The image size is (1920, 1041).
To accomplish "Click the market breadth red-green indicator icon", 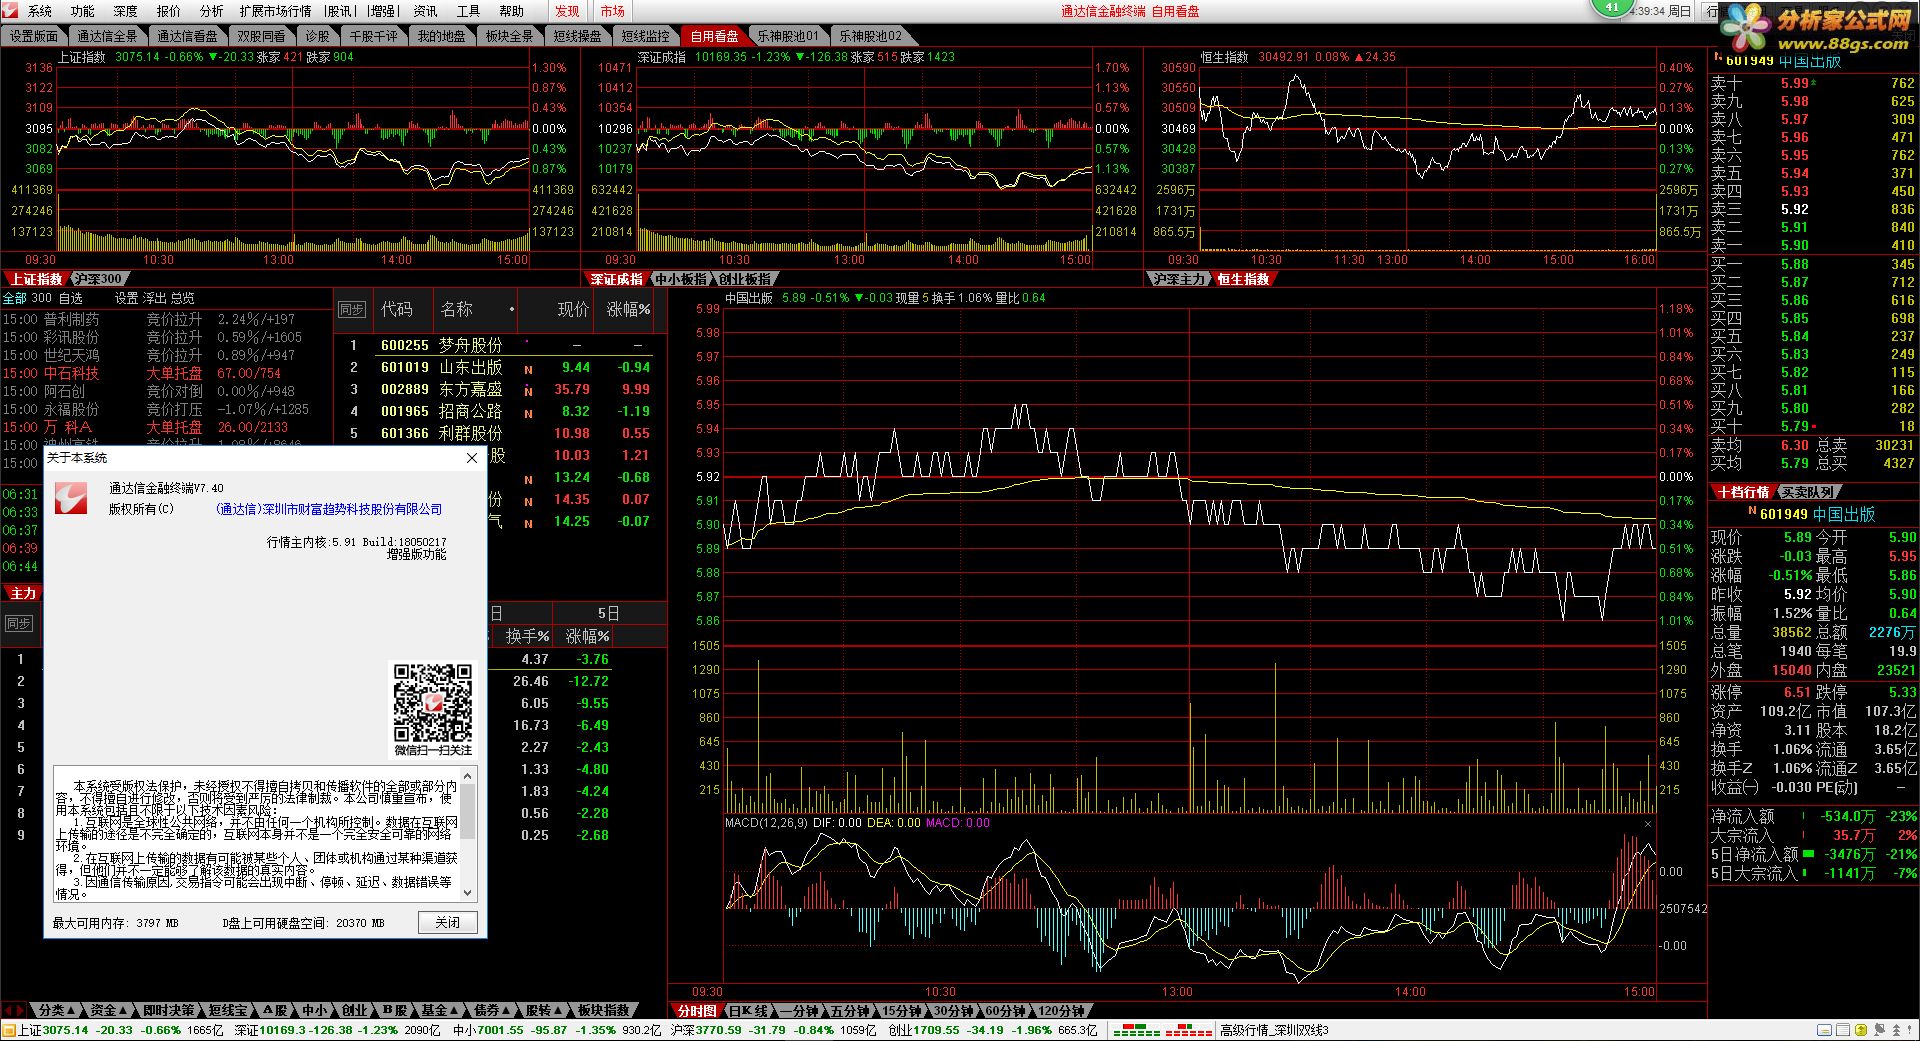I will click(1162, 1030).
